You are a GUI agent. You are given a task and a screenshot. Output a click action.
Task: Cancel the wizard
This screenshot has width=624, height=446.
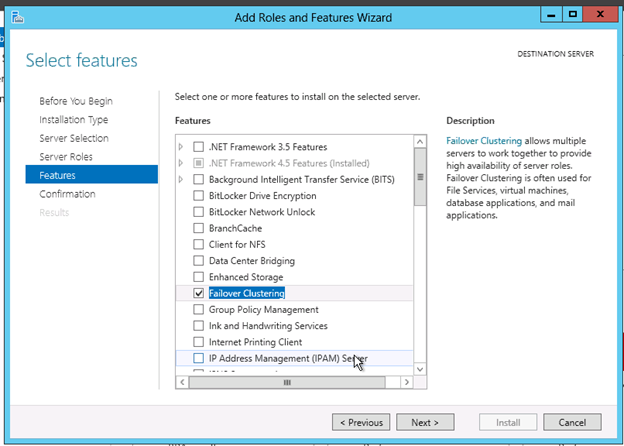[x=572, y=422]
